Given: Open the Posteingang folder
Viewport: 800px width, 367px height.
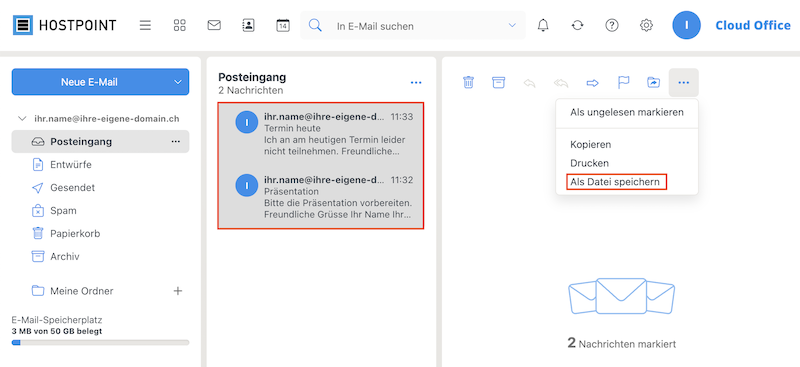Looking at the screenshot, I should 101,141.
